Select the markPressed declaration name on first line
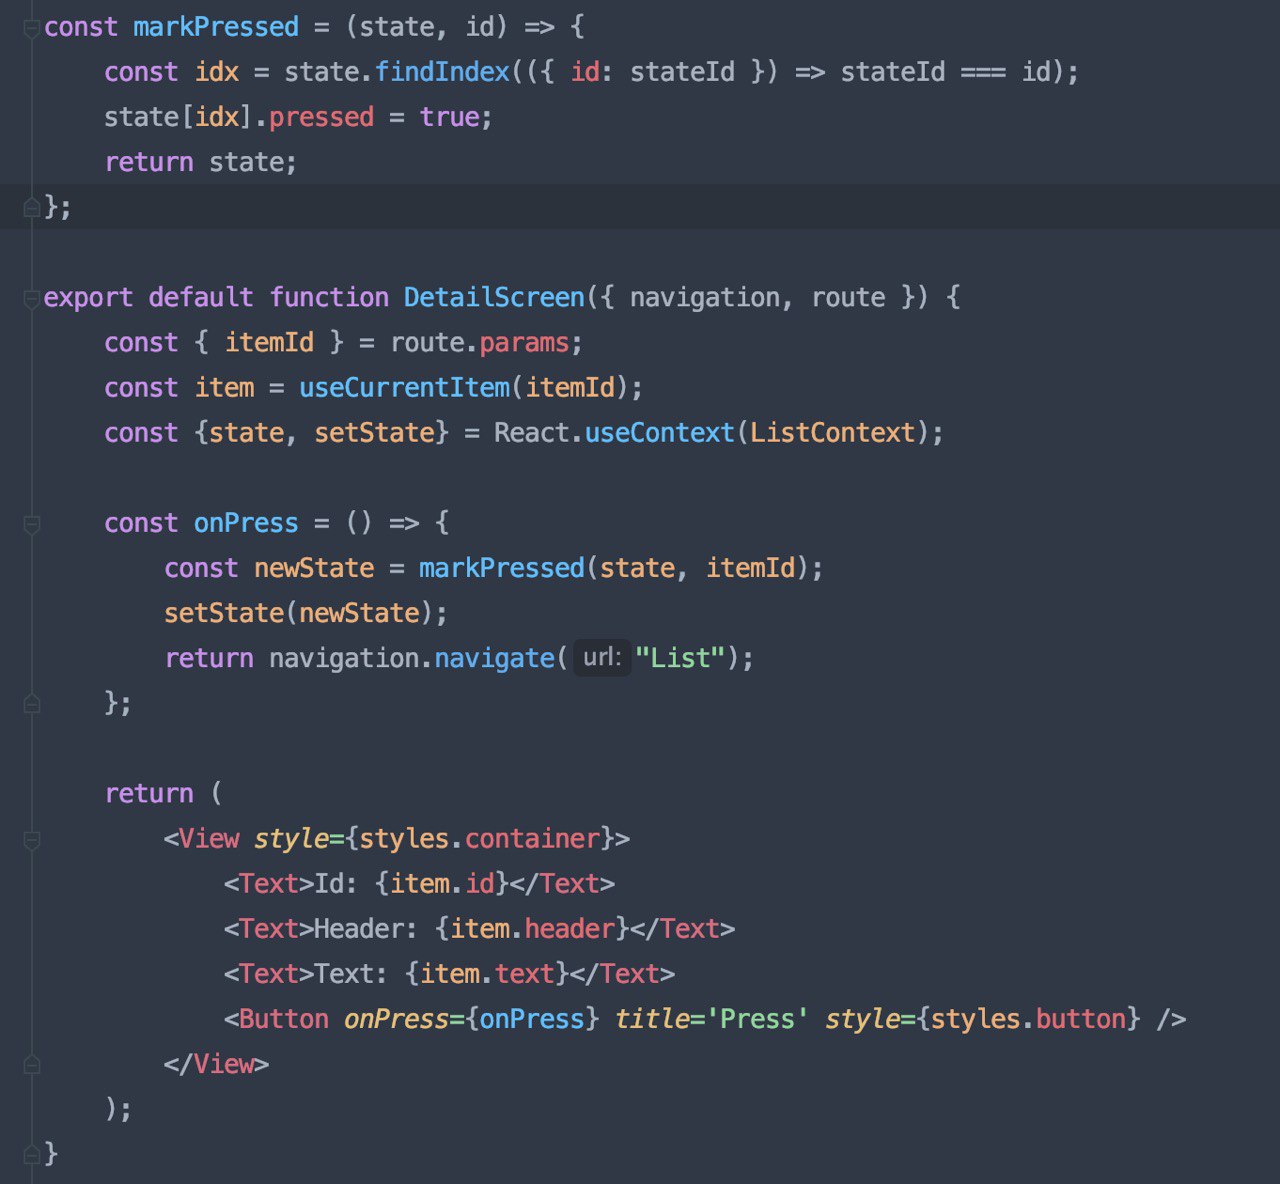The image size is (1280, 1184). tap(216, 27)
